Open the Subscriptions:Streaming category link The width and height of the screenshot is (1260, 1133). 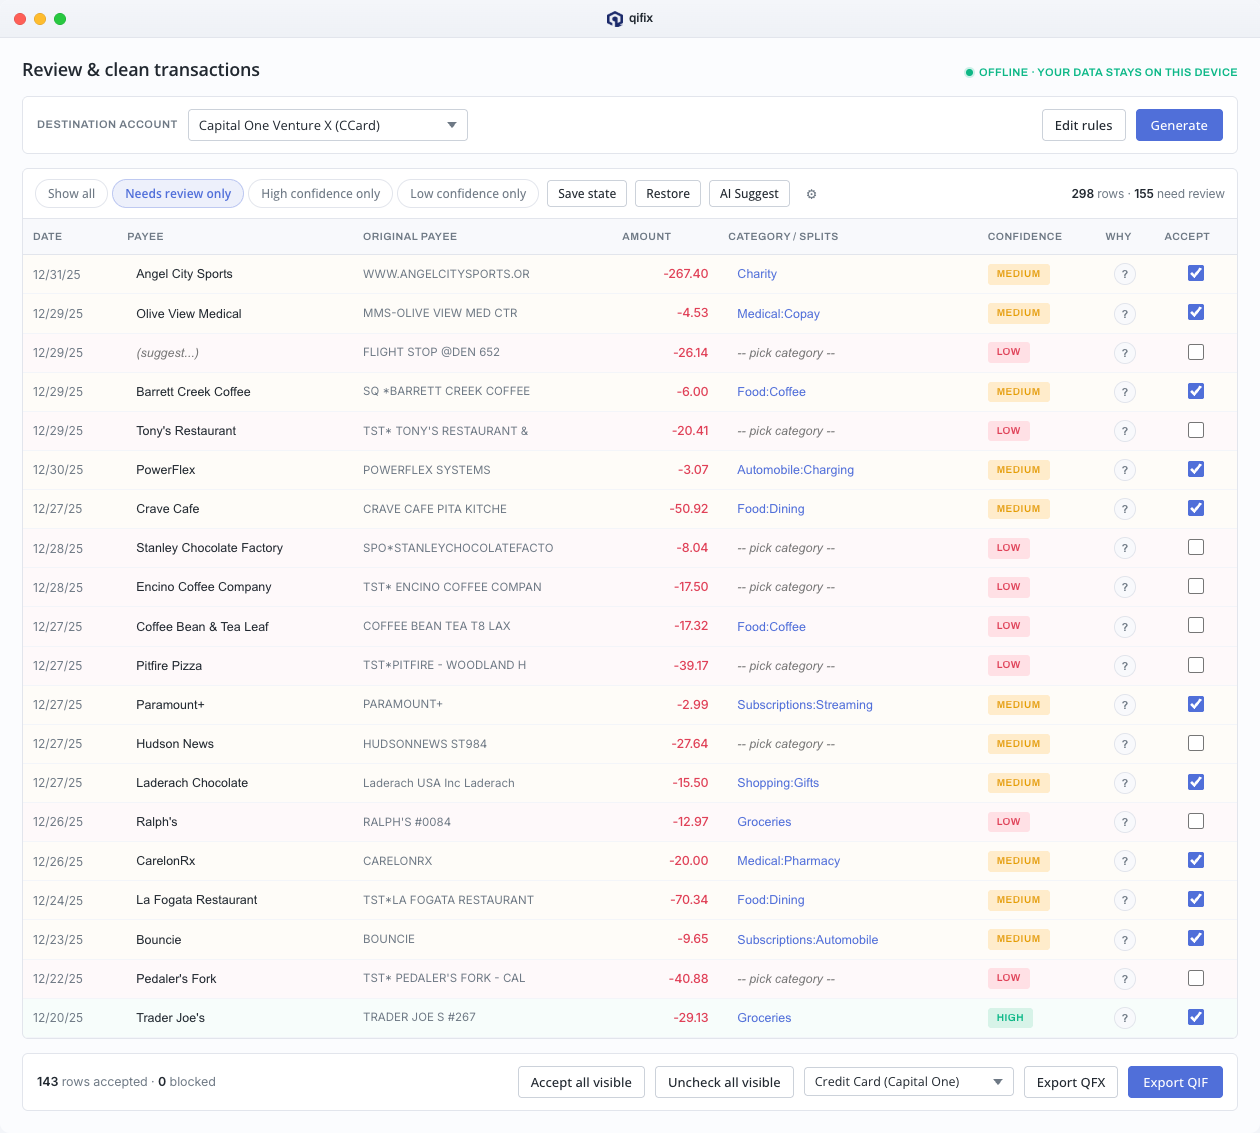click(805, 705)
